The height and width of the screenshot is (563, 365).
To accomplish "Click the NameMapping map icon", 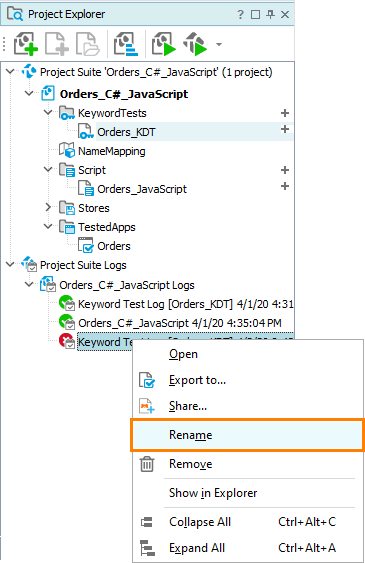I will point(67,150).
